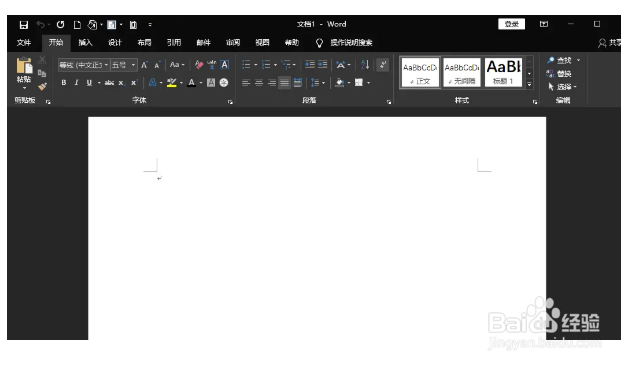Apply subscript formatting
The width and height of the screenshot is (637, 365).
click(x=121, y=83)
